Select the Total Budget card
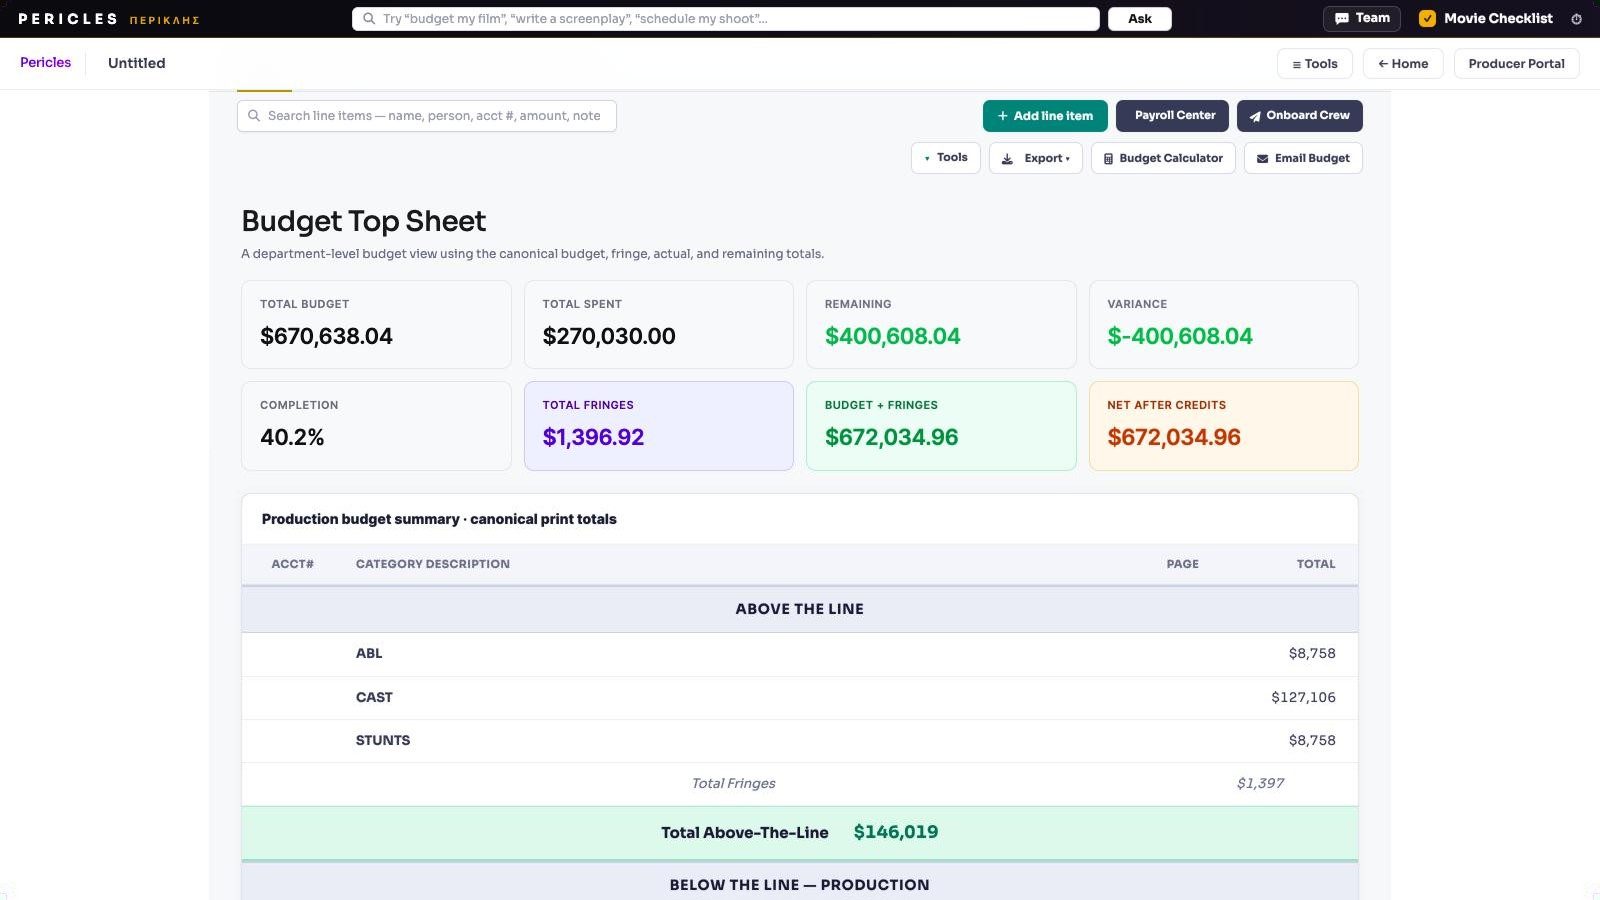1600x900 pixels. click(x=376, y=324)
